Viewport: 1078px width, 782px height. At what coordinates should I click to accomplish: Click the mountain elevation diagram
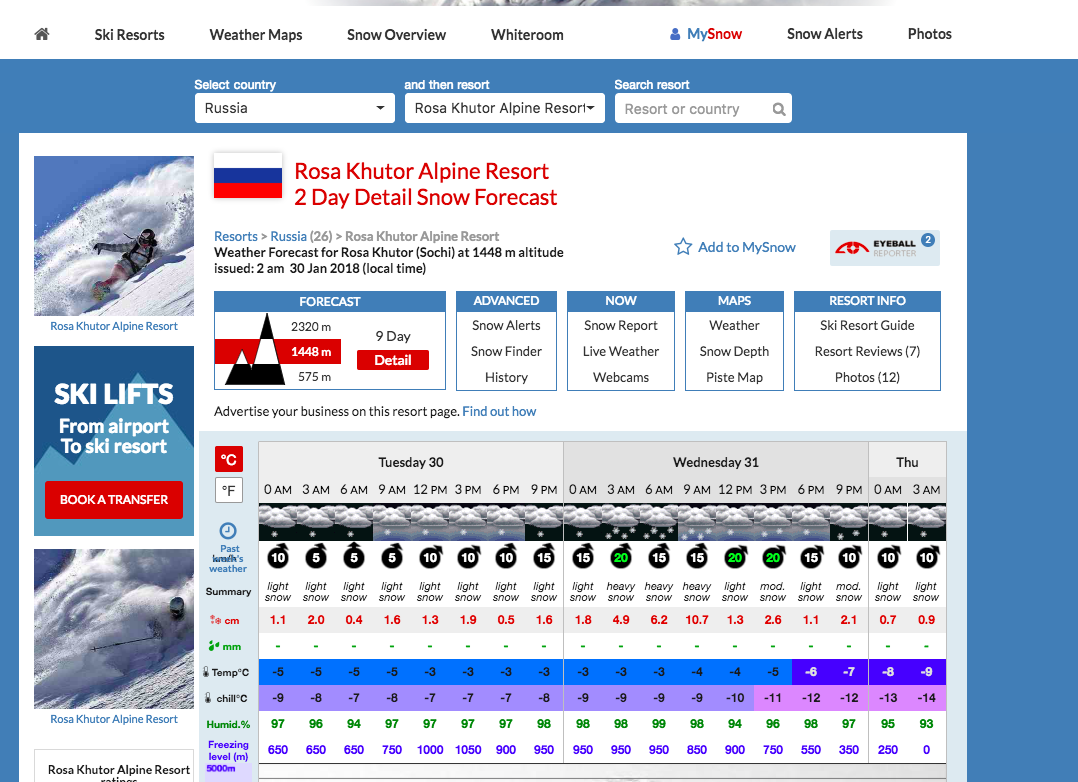pyautogui.click(x=255, y=349)
